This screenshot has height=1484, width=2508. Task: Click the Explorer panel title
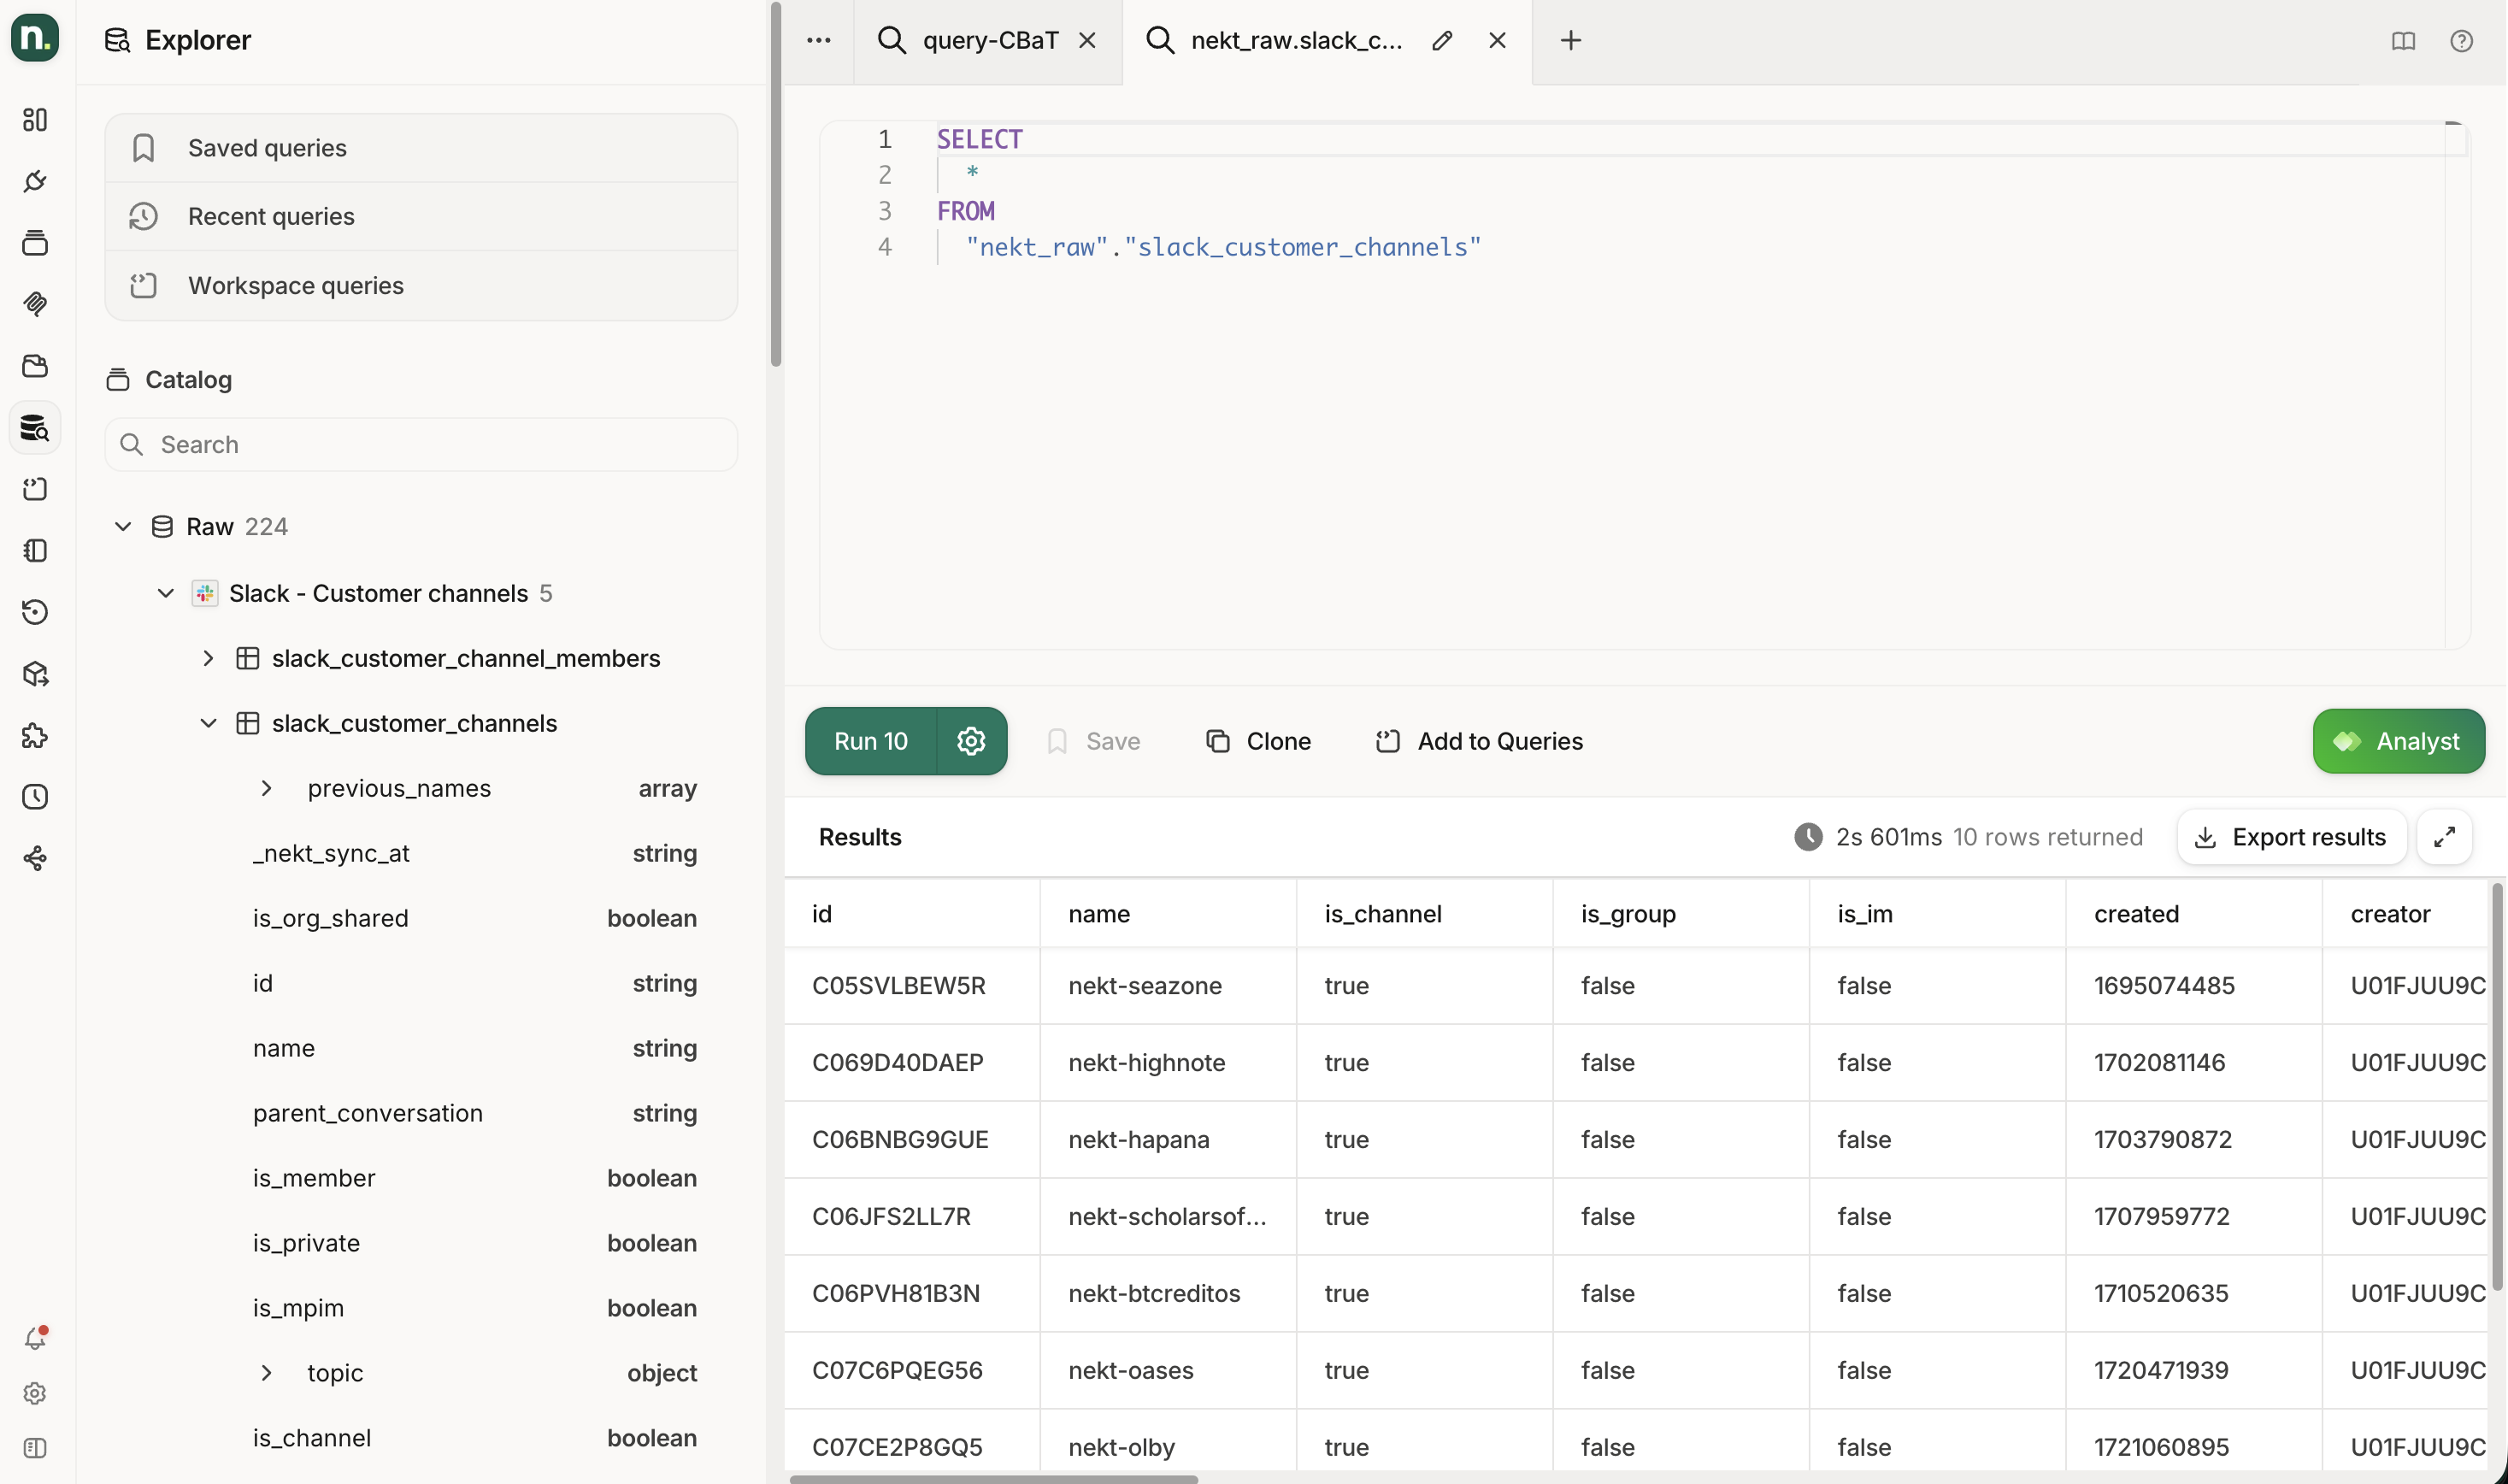click(198, 40)
